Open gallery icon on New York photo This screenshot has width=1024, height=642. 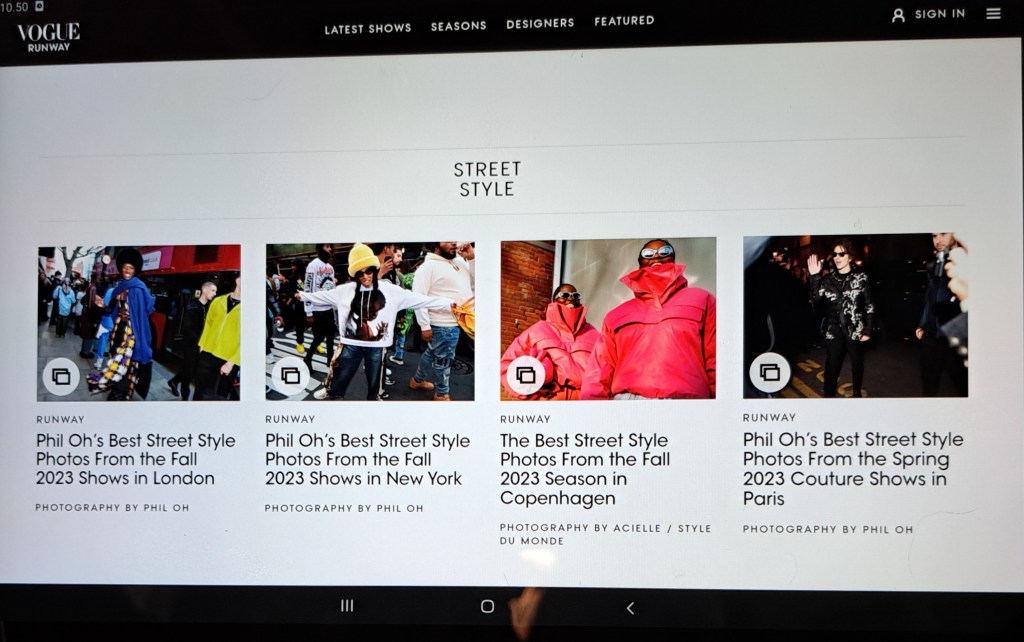coord(290,376)
